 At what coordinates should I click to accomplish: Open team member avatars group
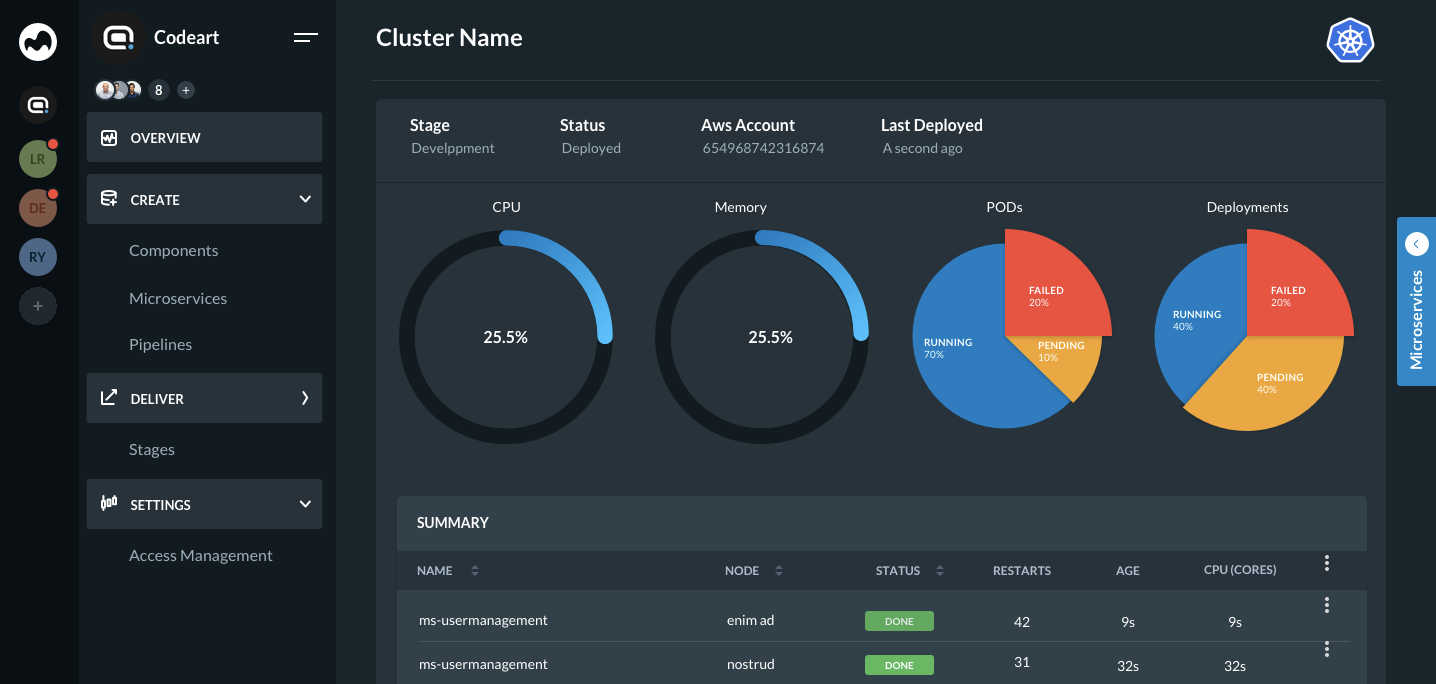[x=118, y=90]
